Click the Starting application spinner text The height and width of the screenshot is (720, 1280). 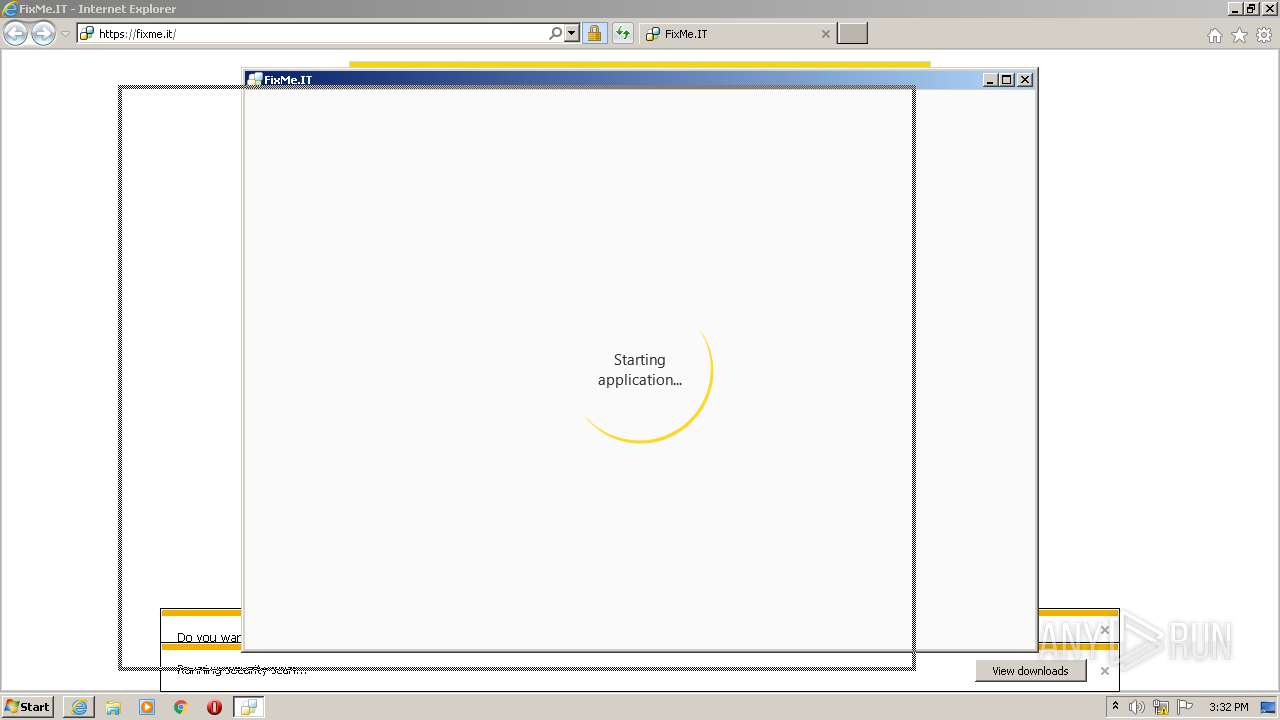click(x=640, y=370)
